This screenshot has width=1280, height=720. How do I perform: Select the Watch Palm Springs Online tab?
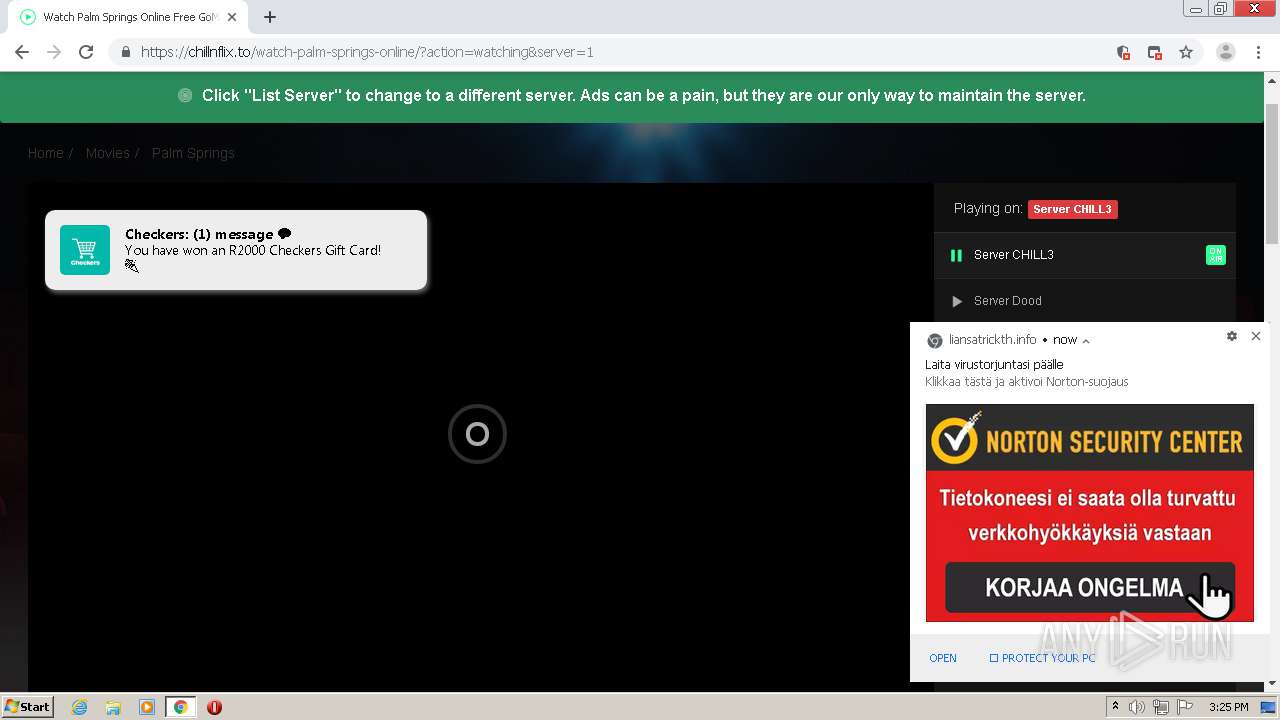click(x=128, y=17)
